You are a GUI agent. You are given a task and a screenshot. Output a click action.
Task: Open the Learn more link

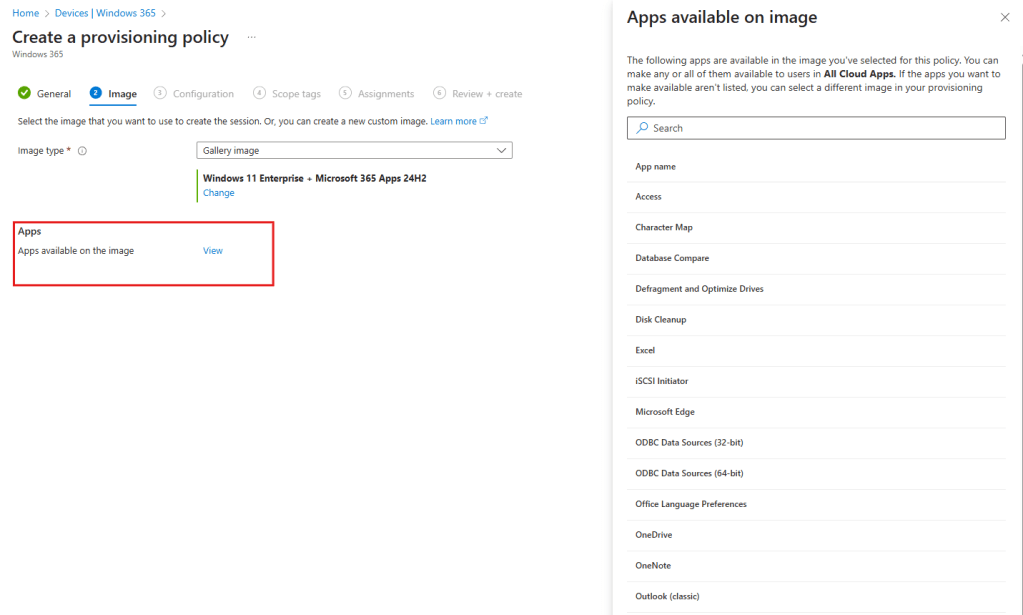tap(453, 121)
